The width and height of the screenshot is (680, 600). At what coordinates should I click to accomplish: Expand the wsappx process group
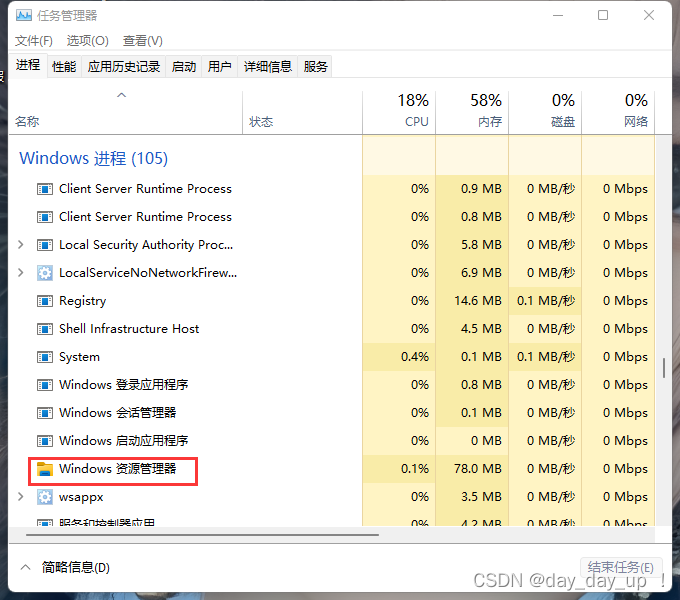pyautogui.click(x=20, y=497)
